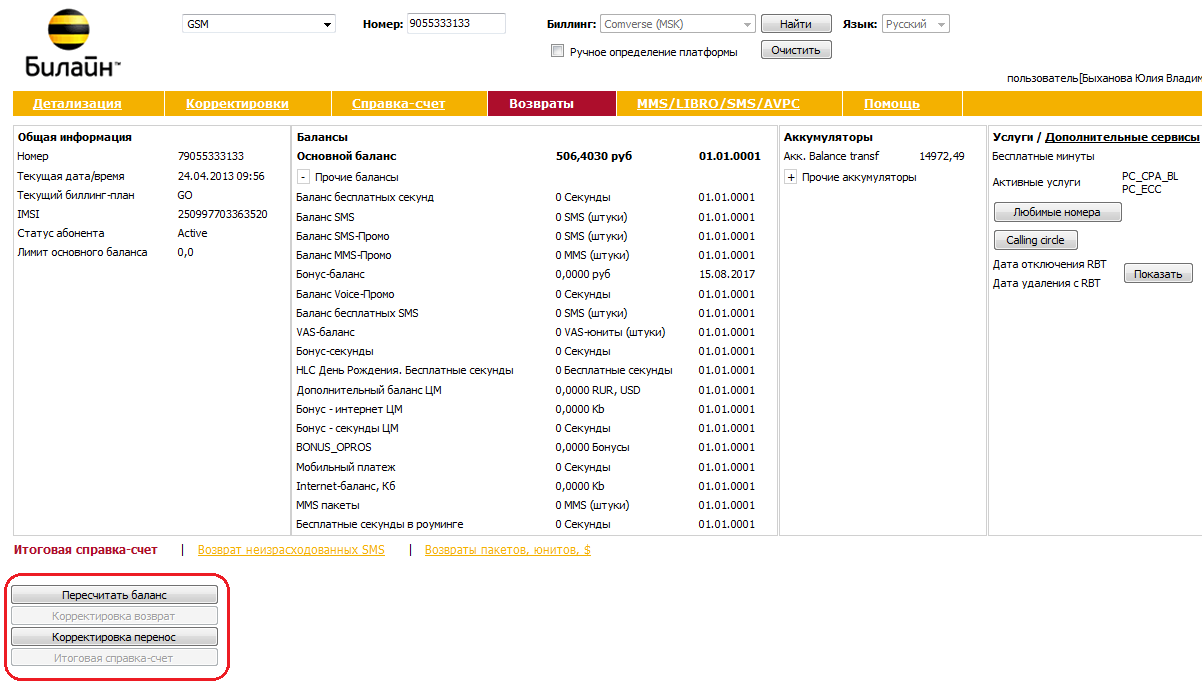The height and width of the screenshot is (688, 1202).
Task: Click Дополнительный баланс ЦМ value 0,0000 RUR, USD
Action: [598, 390]
